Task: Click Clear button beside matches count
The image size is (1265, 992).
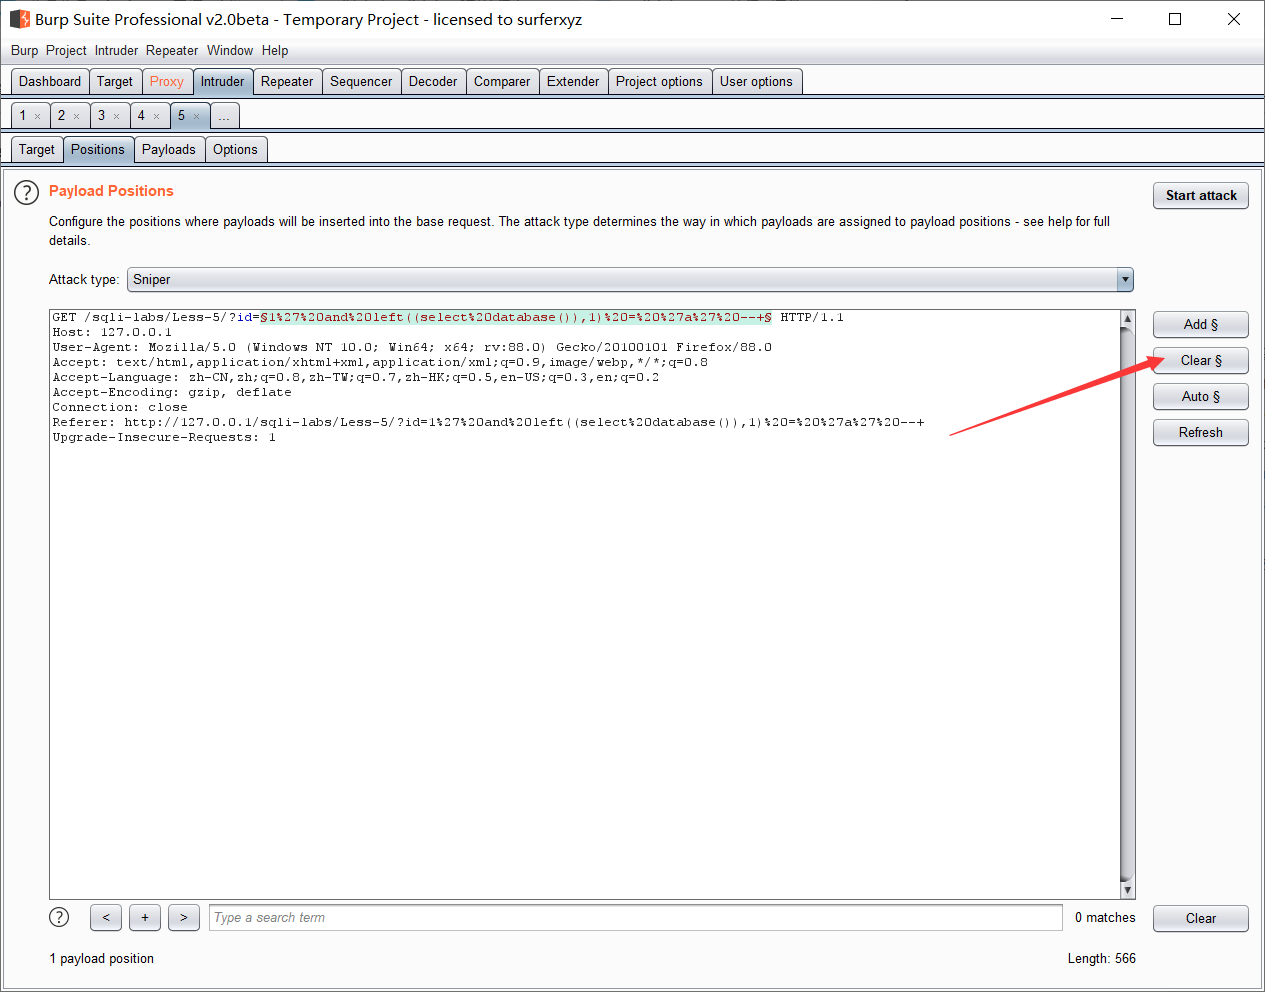Action: coord(1201,919)
